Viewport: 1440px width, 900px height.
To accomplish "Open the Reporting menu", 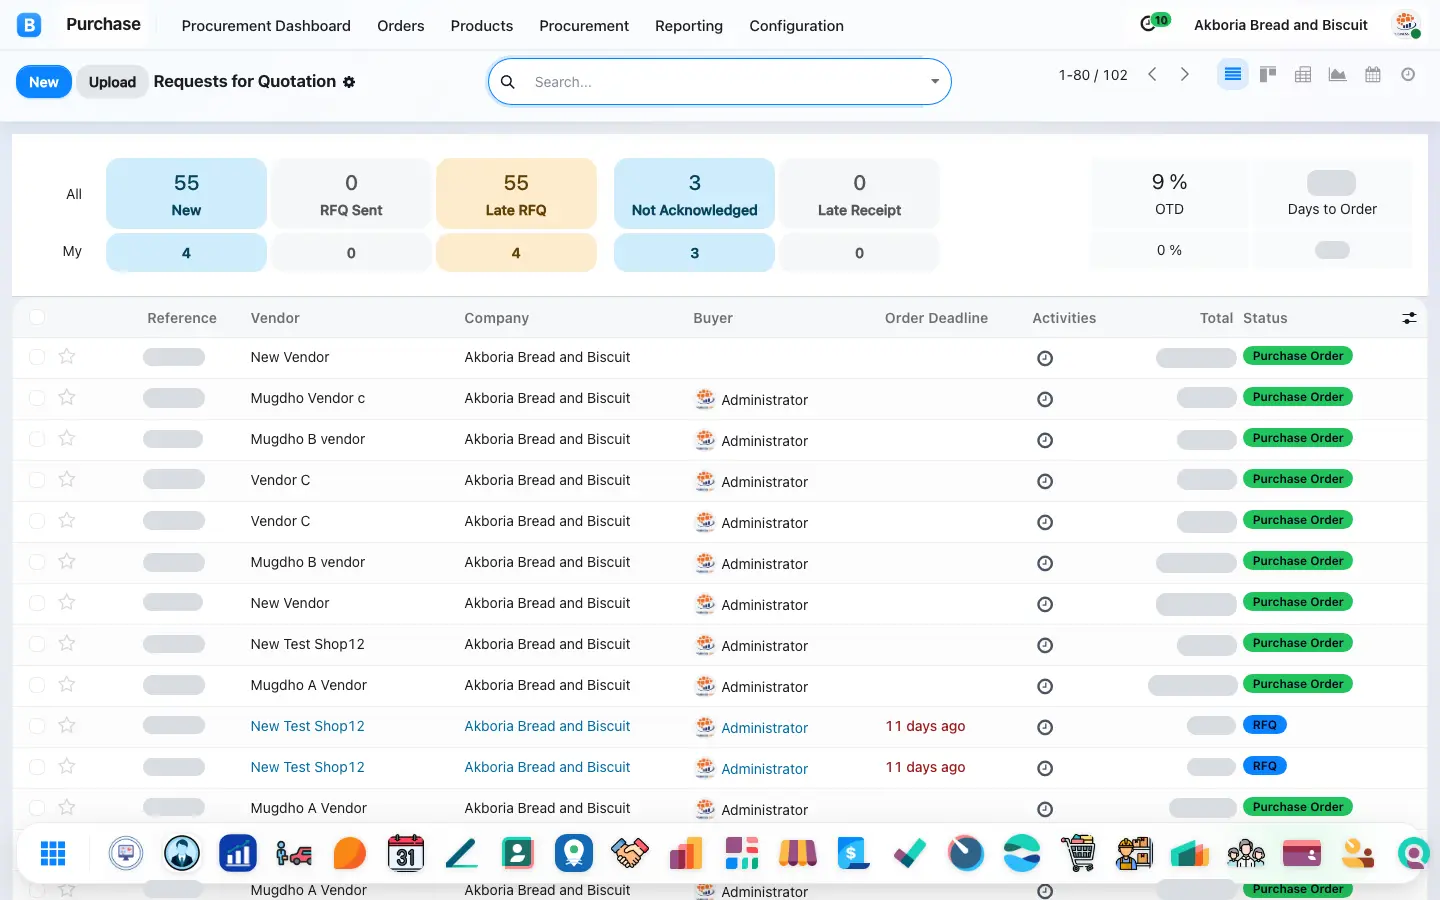I will coord(689,26).
